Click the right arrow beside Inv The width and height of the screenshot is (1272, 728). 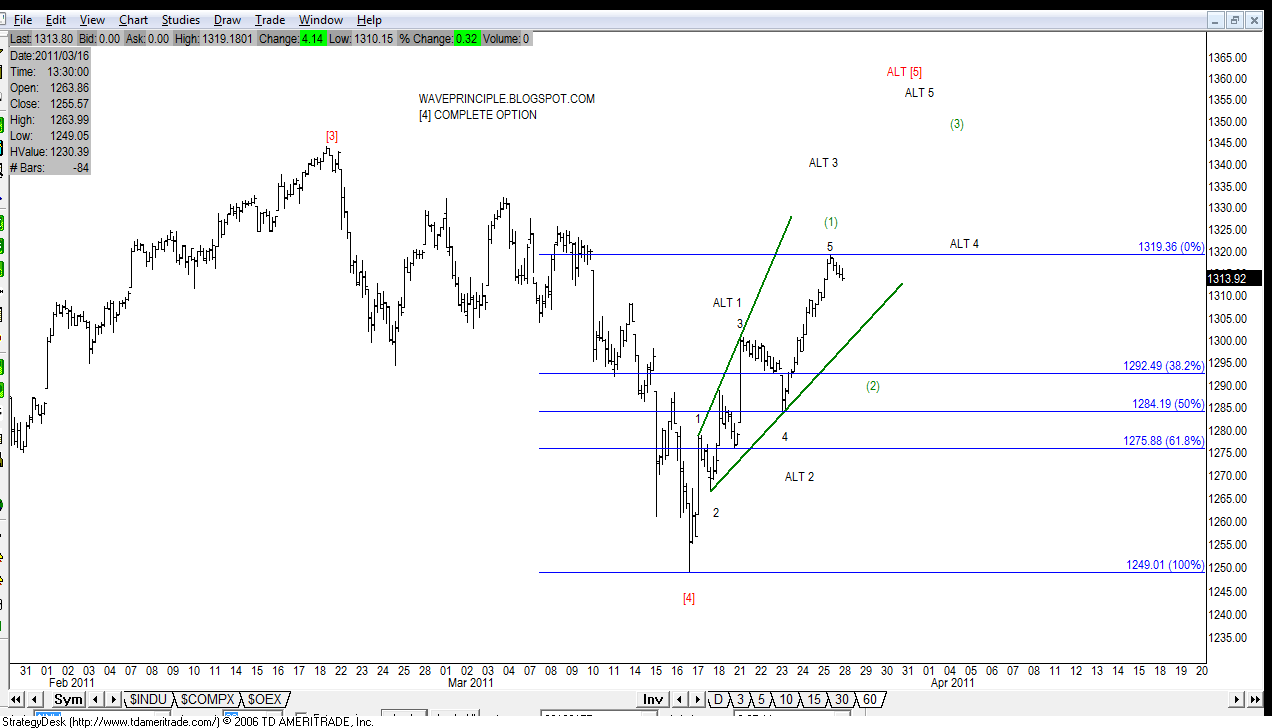698,699
